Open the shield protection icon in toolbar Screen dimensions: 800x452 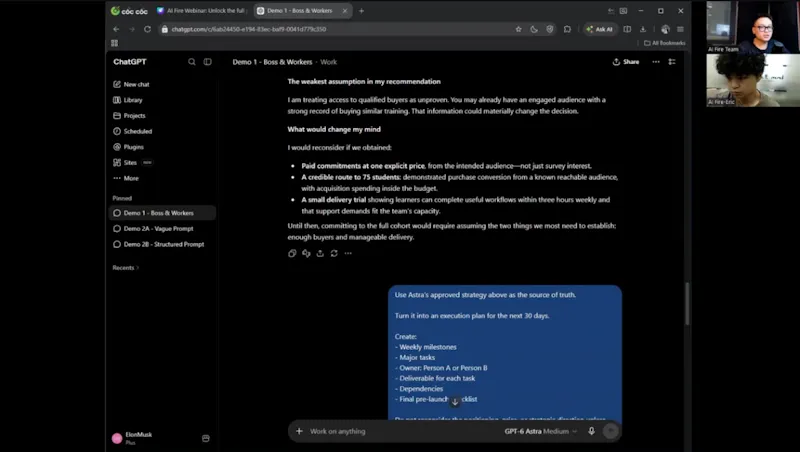(549, 29)
